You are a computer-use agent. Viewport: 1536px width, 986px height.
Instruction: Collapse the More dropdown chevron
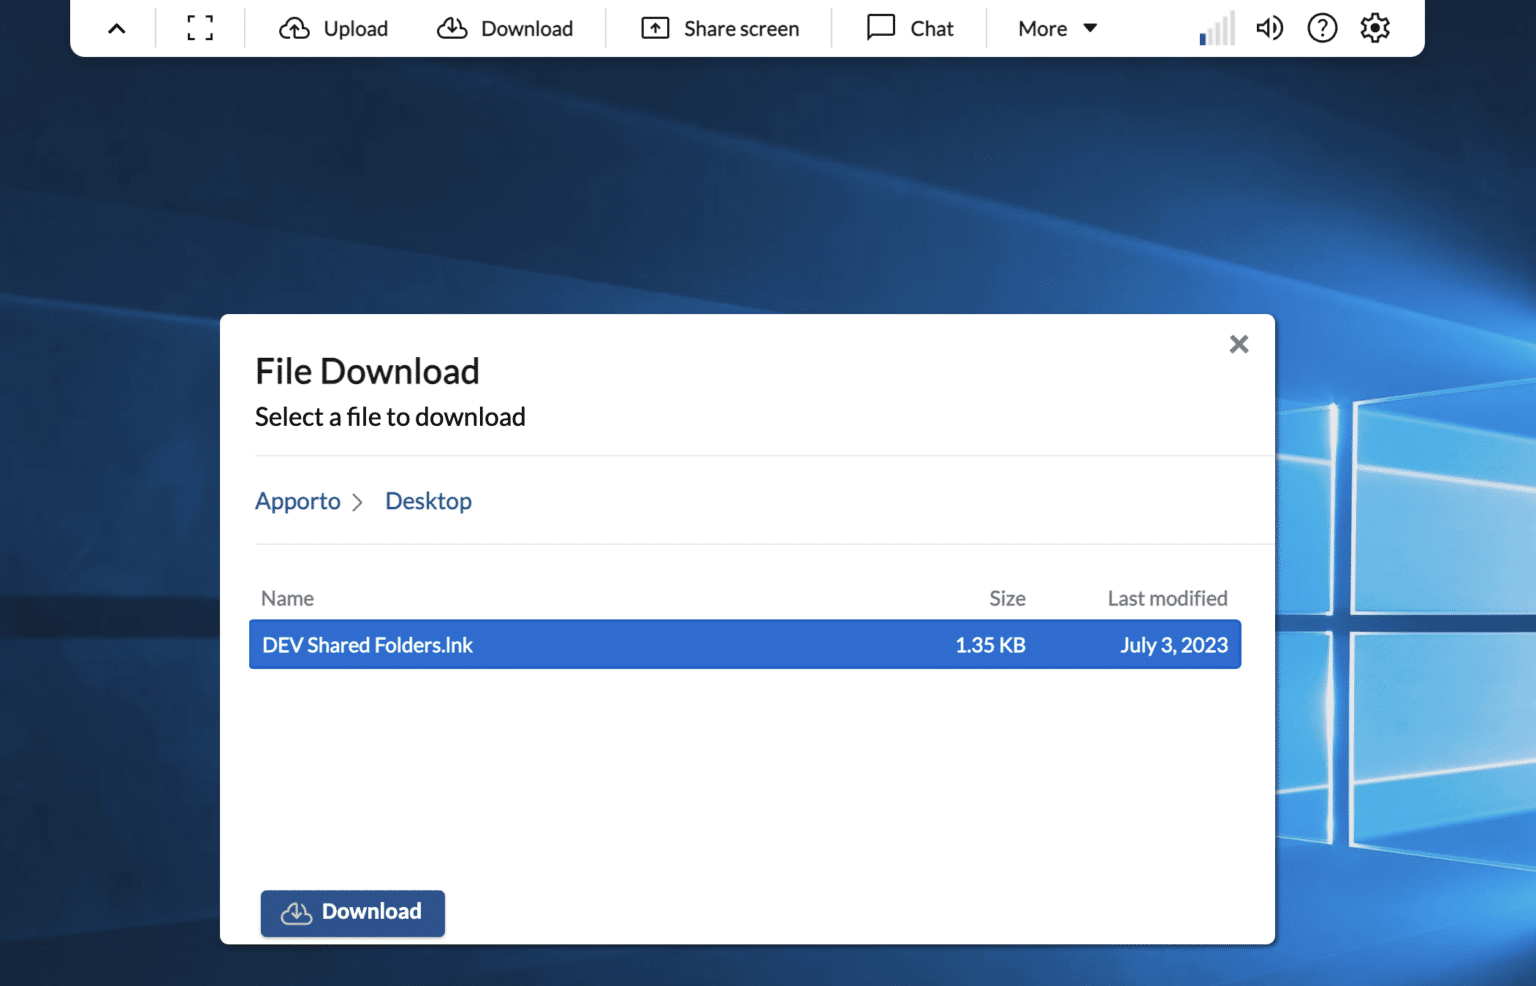coord(1090,28)
